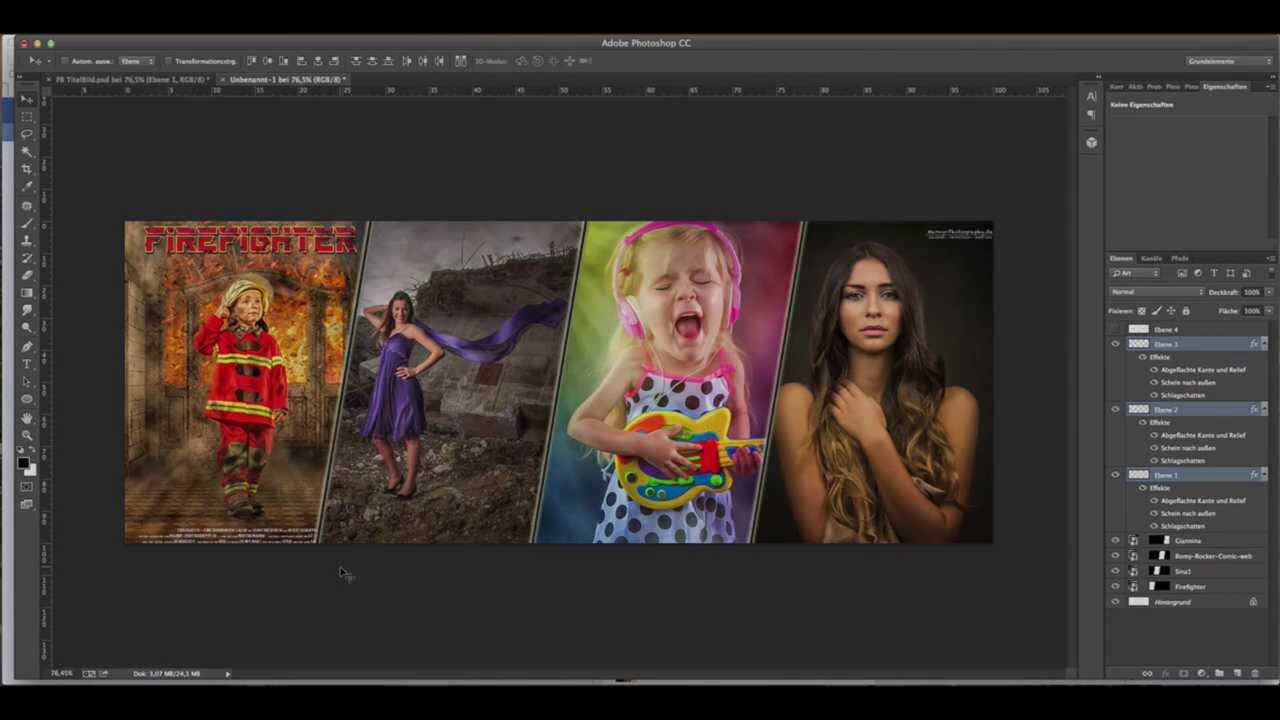Select the Brush tool
This screenshot has width=1280, height=720.
point(27,222)
